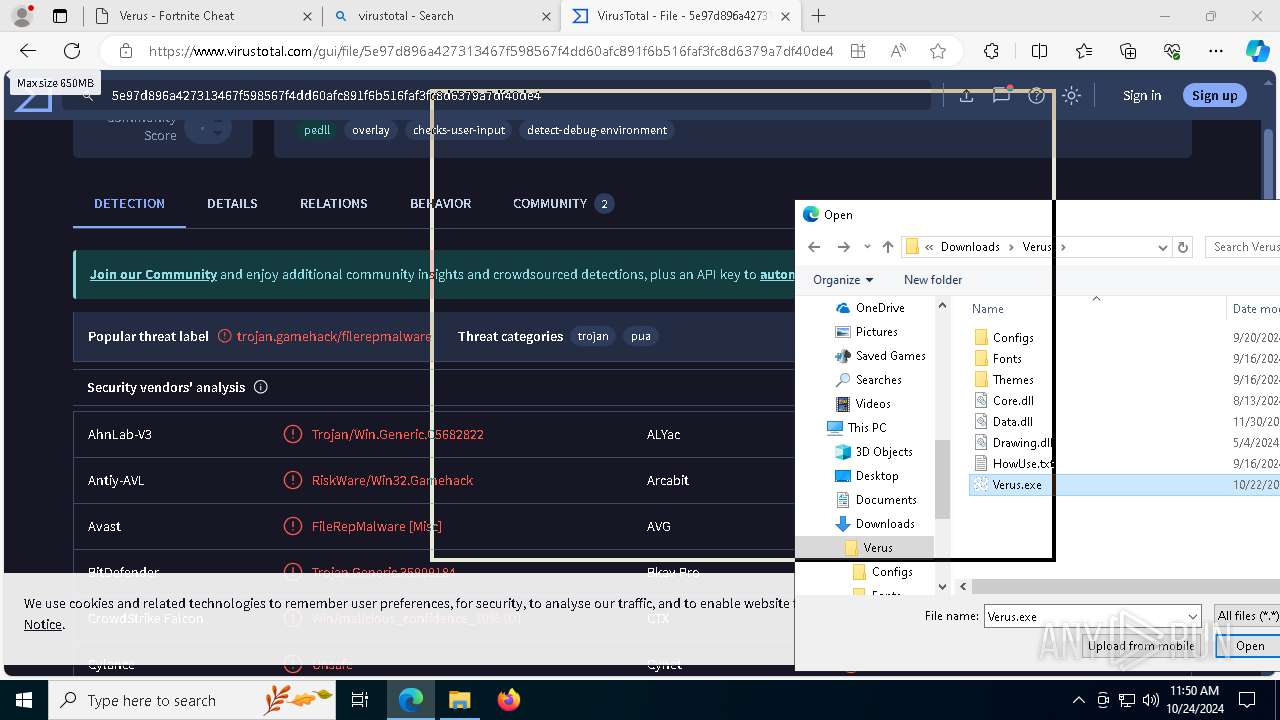The image size is (1280, 720).
Task: Click info icon beside Security vendors' analysis
Action: pos(261,387)
